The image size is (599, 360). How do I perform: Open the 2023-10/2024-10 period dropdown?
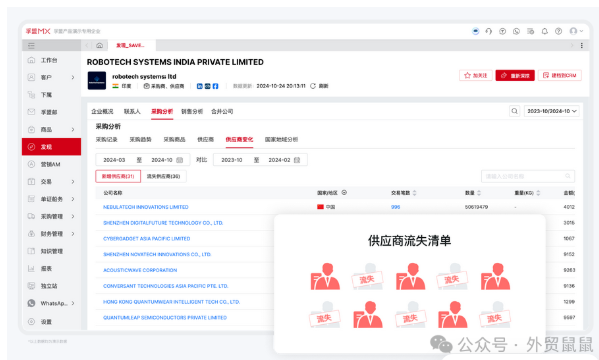click(x=552, y=111)
